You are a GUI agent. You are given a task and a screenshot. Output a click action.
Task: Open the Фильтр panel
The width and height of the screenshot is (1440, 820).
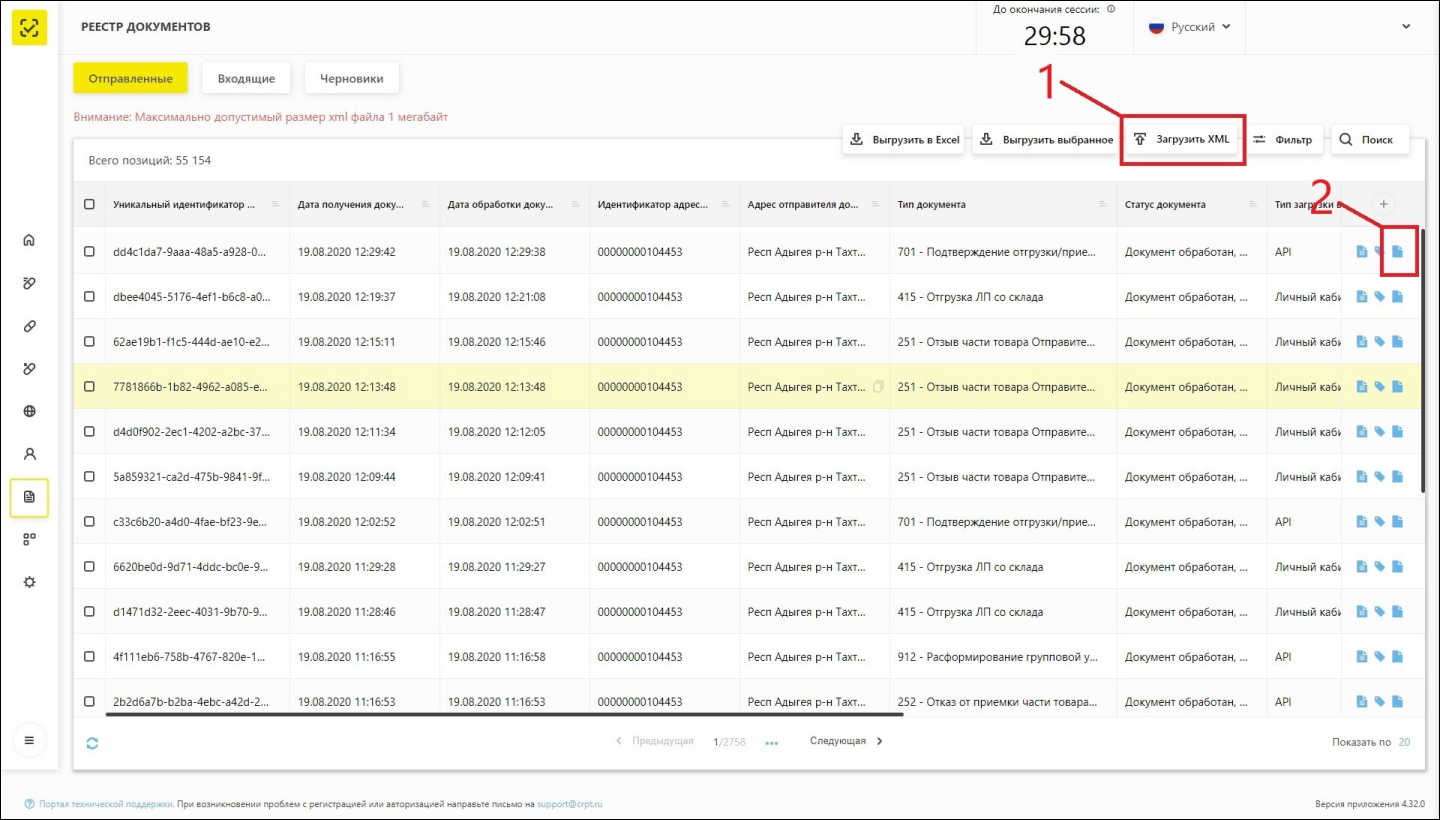coord(1283,140)
